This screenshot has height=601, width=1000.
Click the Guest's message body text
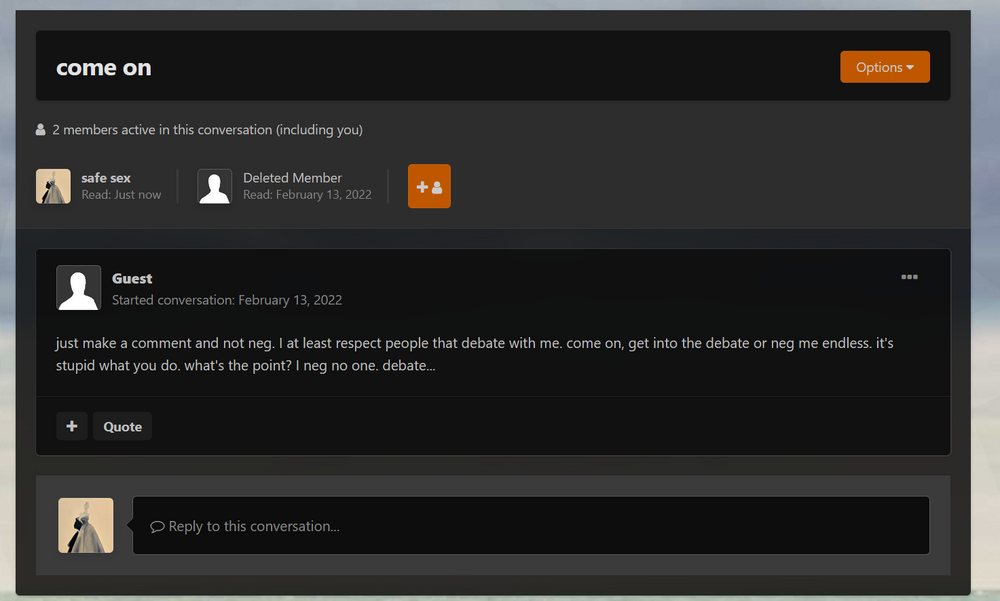coord(474,354)
